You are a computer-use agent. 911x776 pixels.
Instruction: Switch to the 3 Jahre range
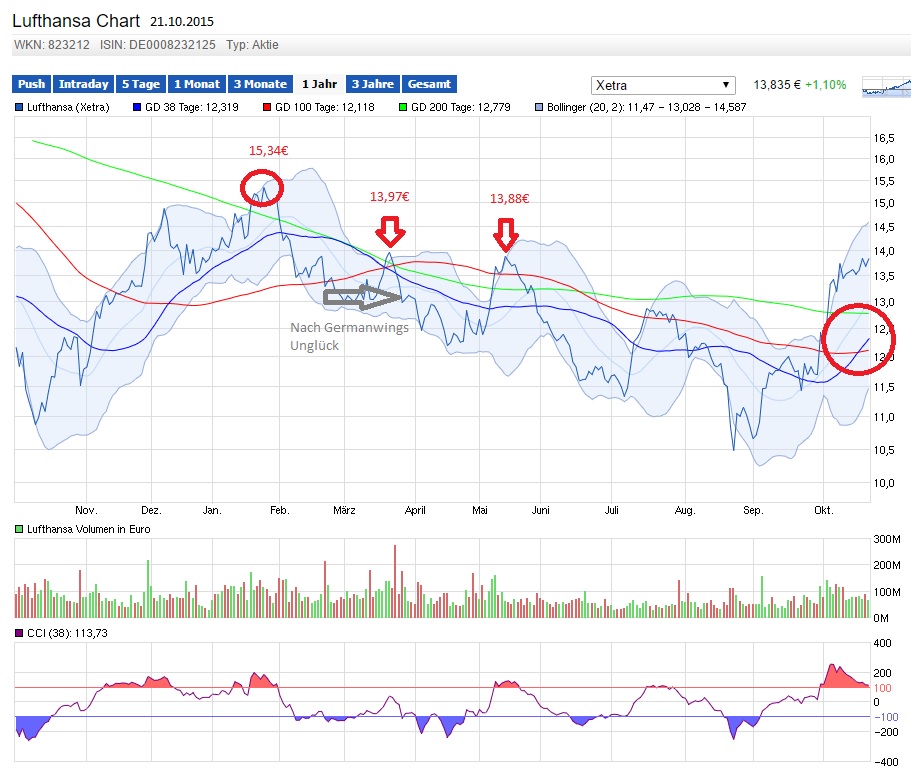point(372,84)
